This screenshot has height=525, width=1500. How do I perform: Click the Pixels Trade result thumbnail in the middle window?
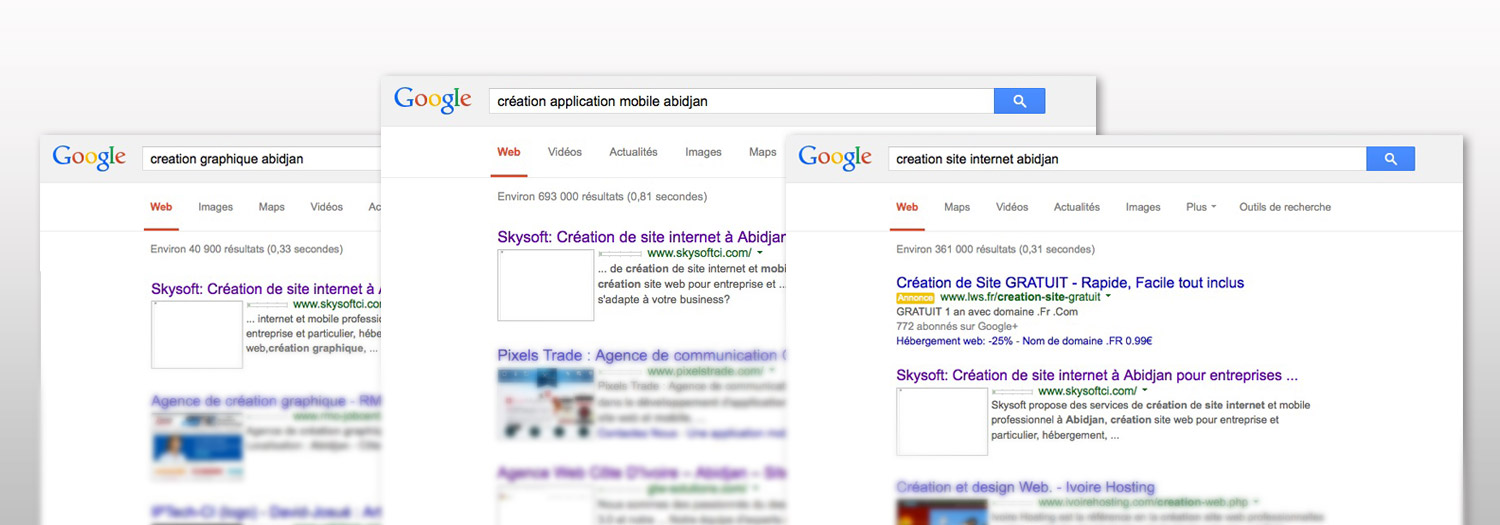(x=545, y=402)
